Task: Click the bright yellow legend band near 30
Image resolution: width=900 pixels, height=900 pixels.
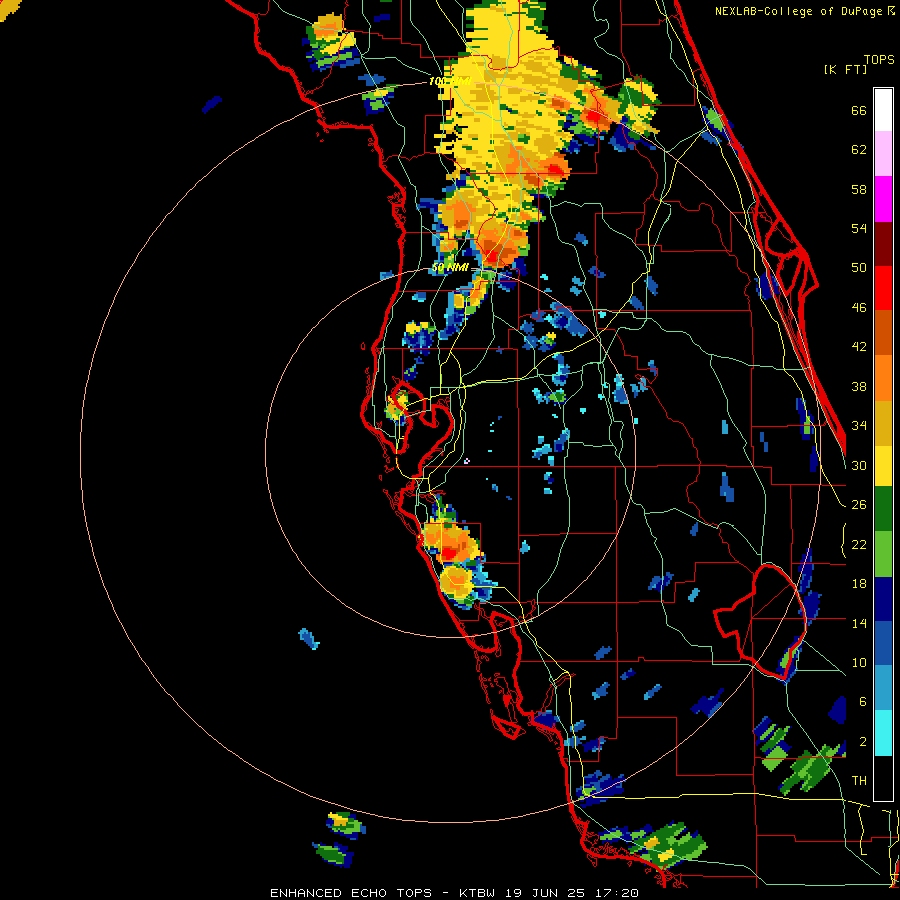Action: click(x=883, y=465)
